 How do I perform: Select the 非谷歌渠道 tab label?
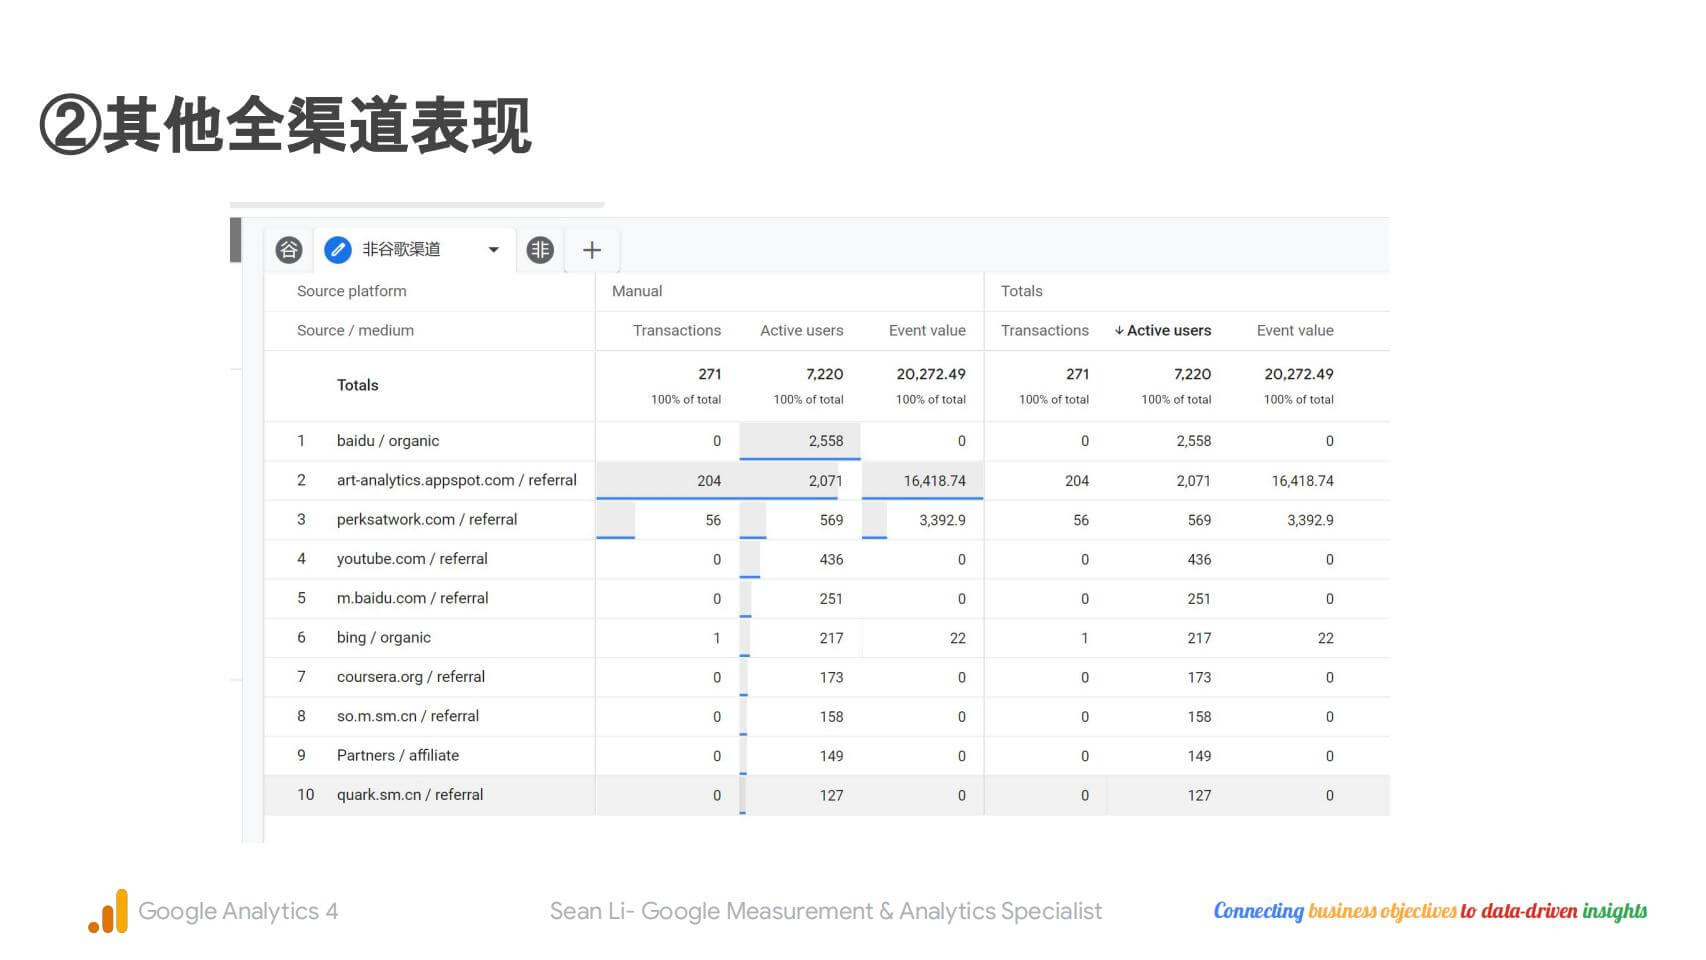[401, 250]
